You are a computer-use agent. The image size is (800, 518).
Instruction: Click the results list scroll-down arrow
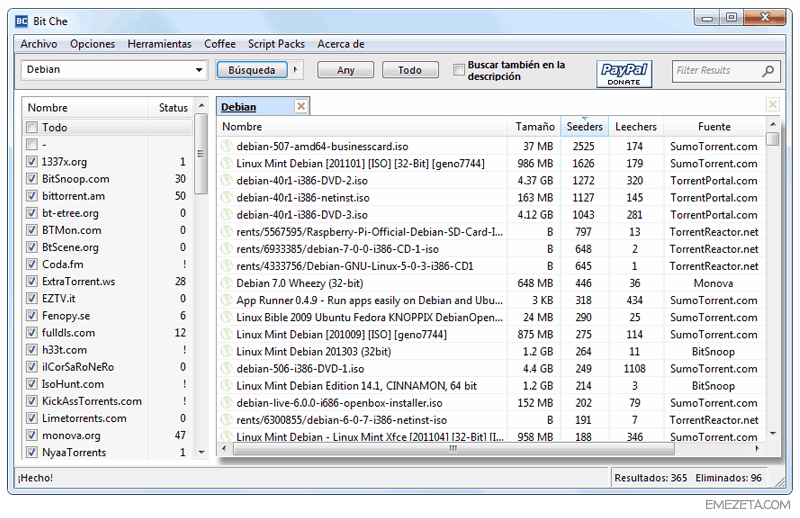tap(773, 434)
